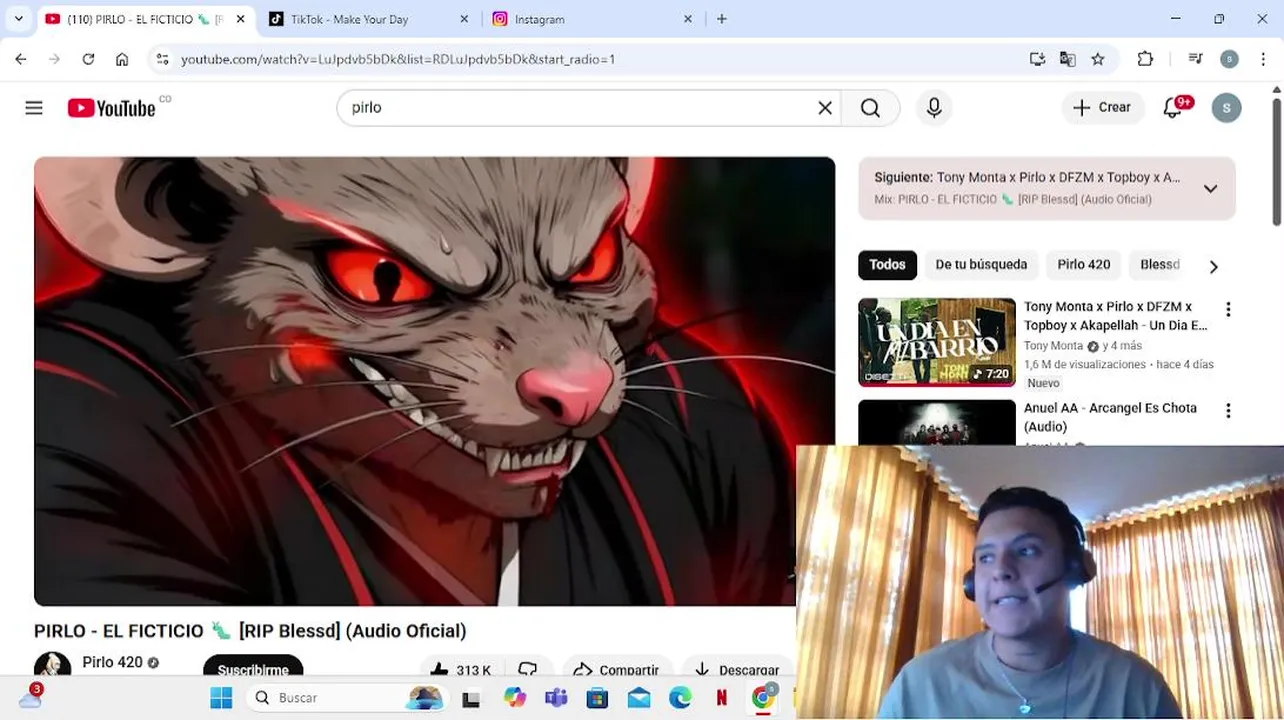Open the YouTube hamburger guide menu
Viewport: 1284px width, 720px height.
[34, 108]
